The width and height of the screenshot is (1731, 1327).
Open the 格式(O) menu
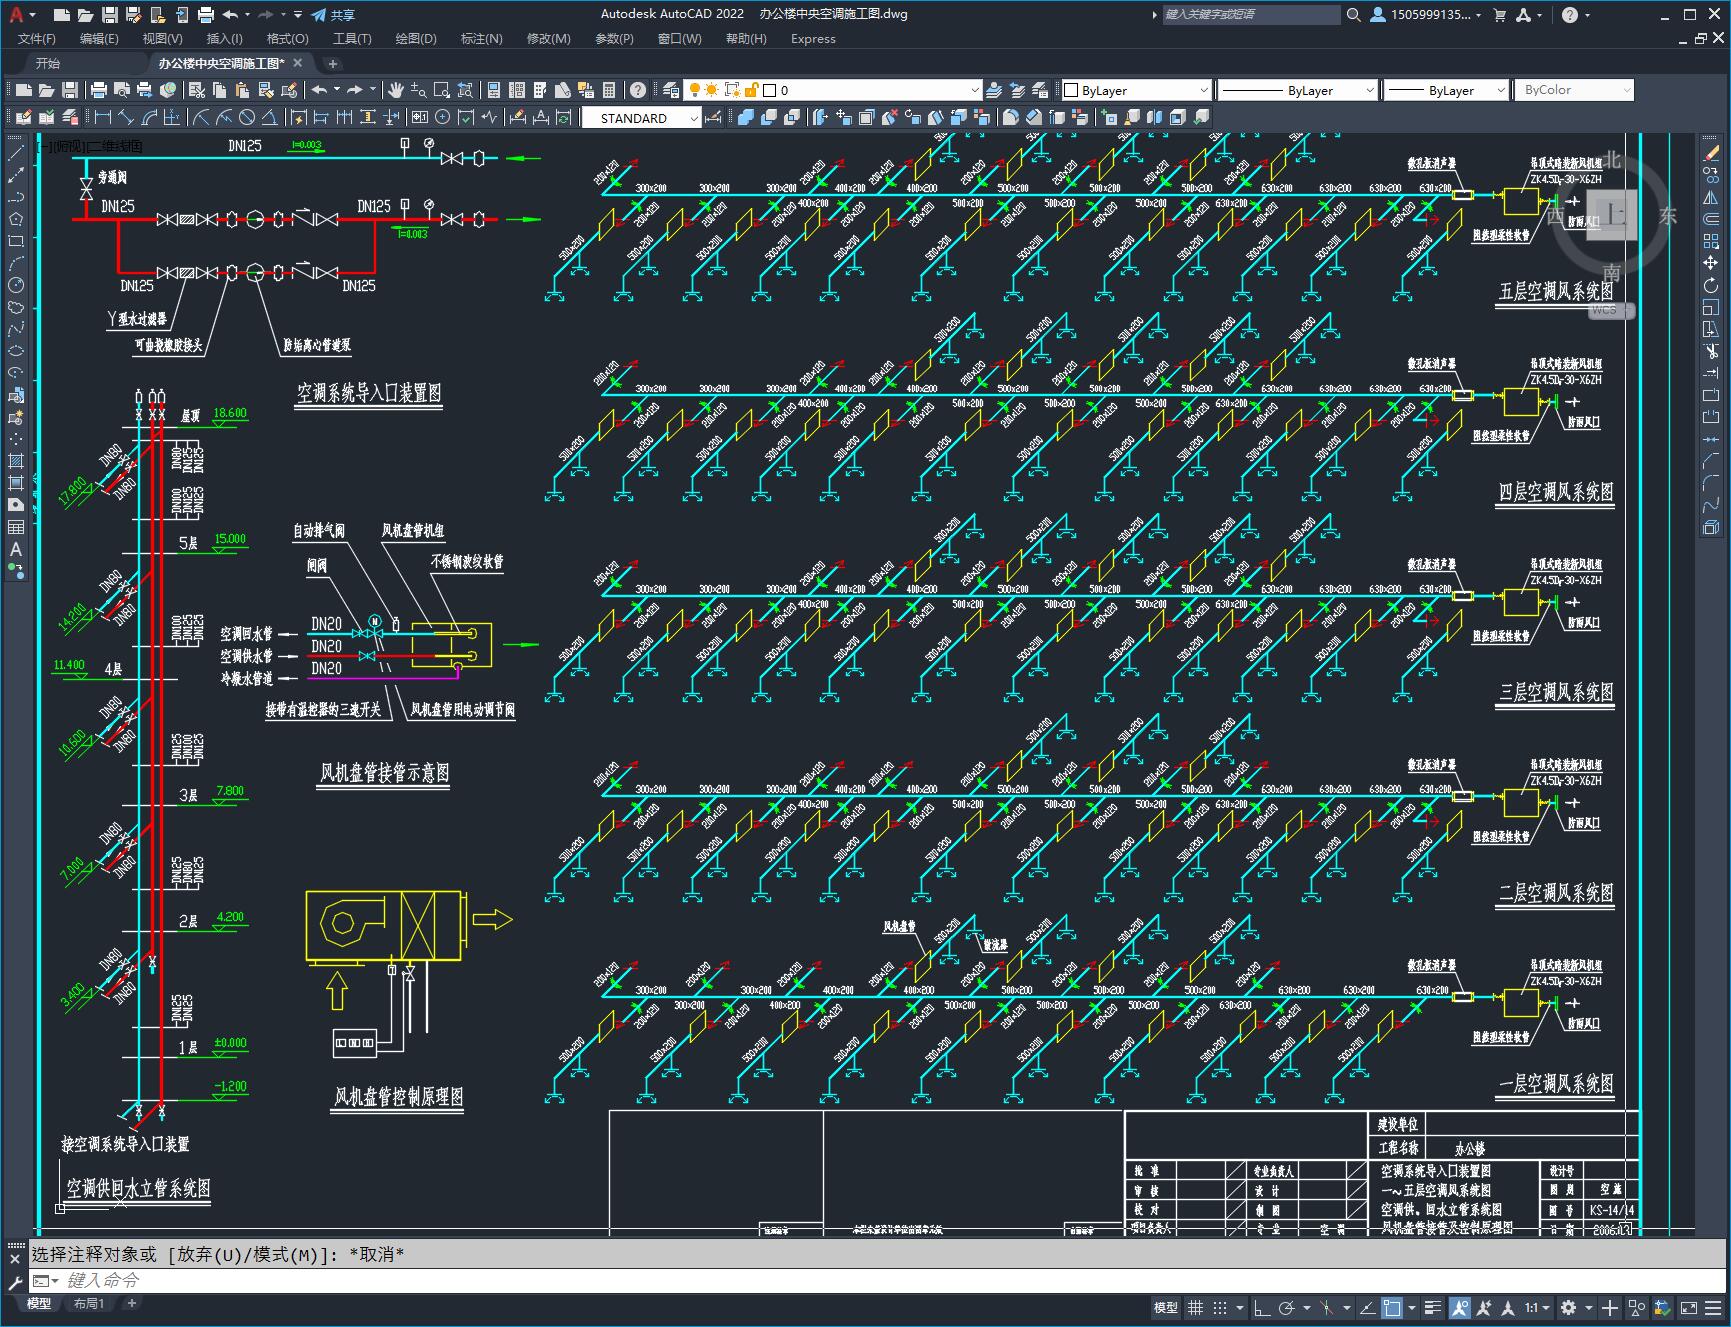(x=287, y=38)
